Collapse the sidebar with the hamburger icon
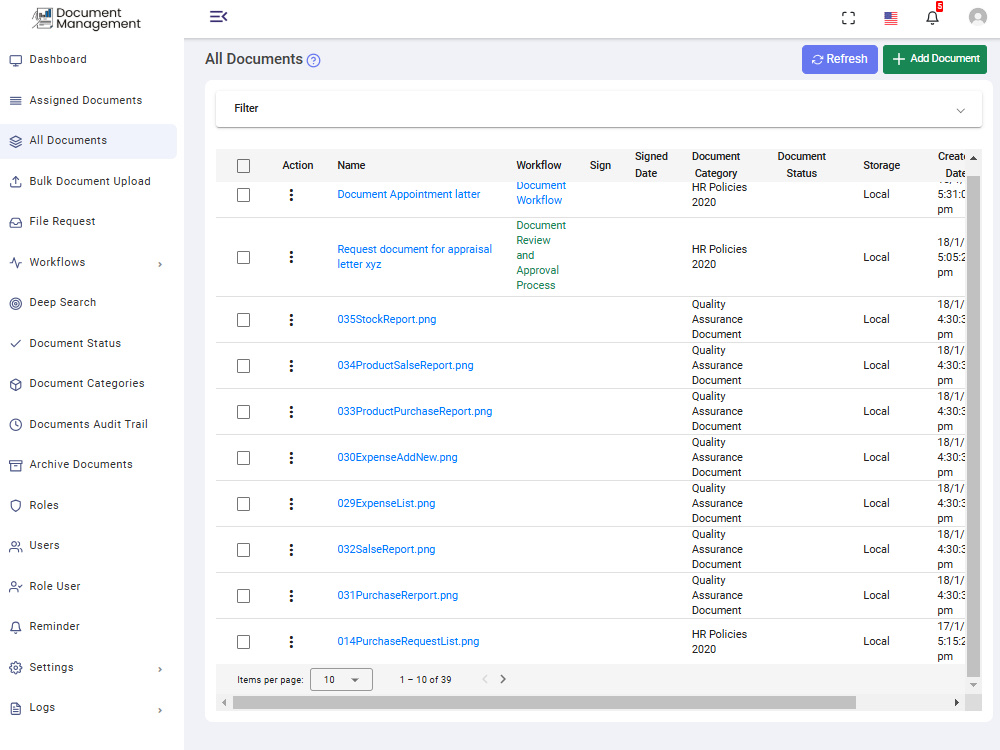1000x750 pixels. click(218, 17)
